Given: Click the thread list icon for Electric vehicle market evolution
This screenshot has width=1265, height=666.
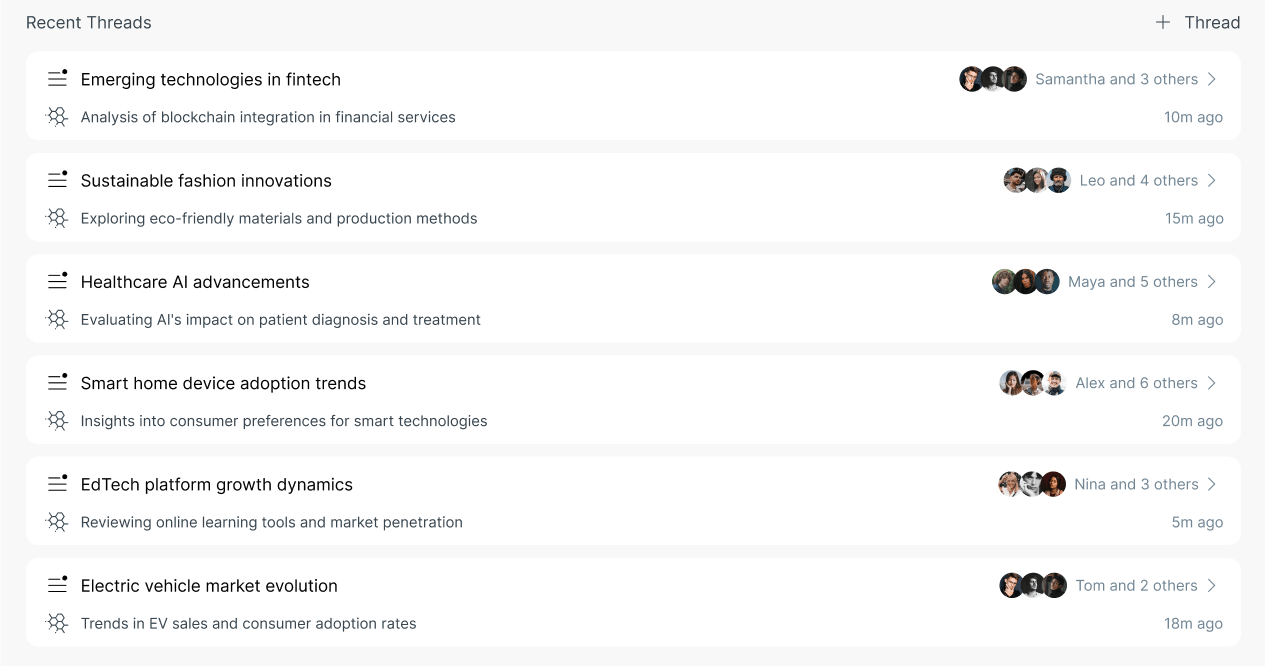Looking at the screenshot, I should tap(58, 585).
